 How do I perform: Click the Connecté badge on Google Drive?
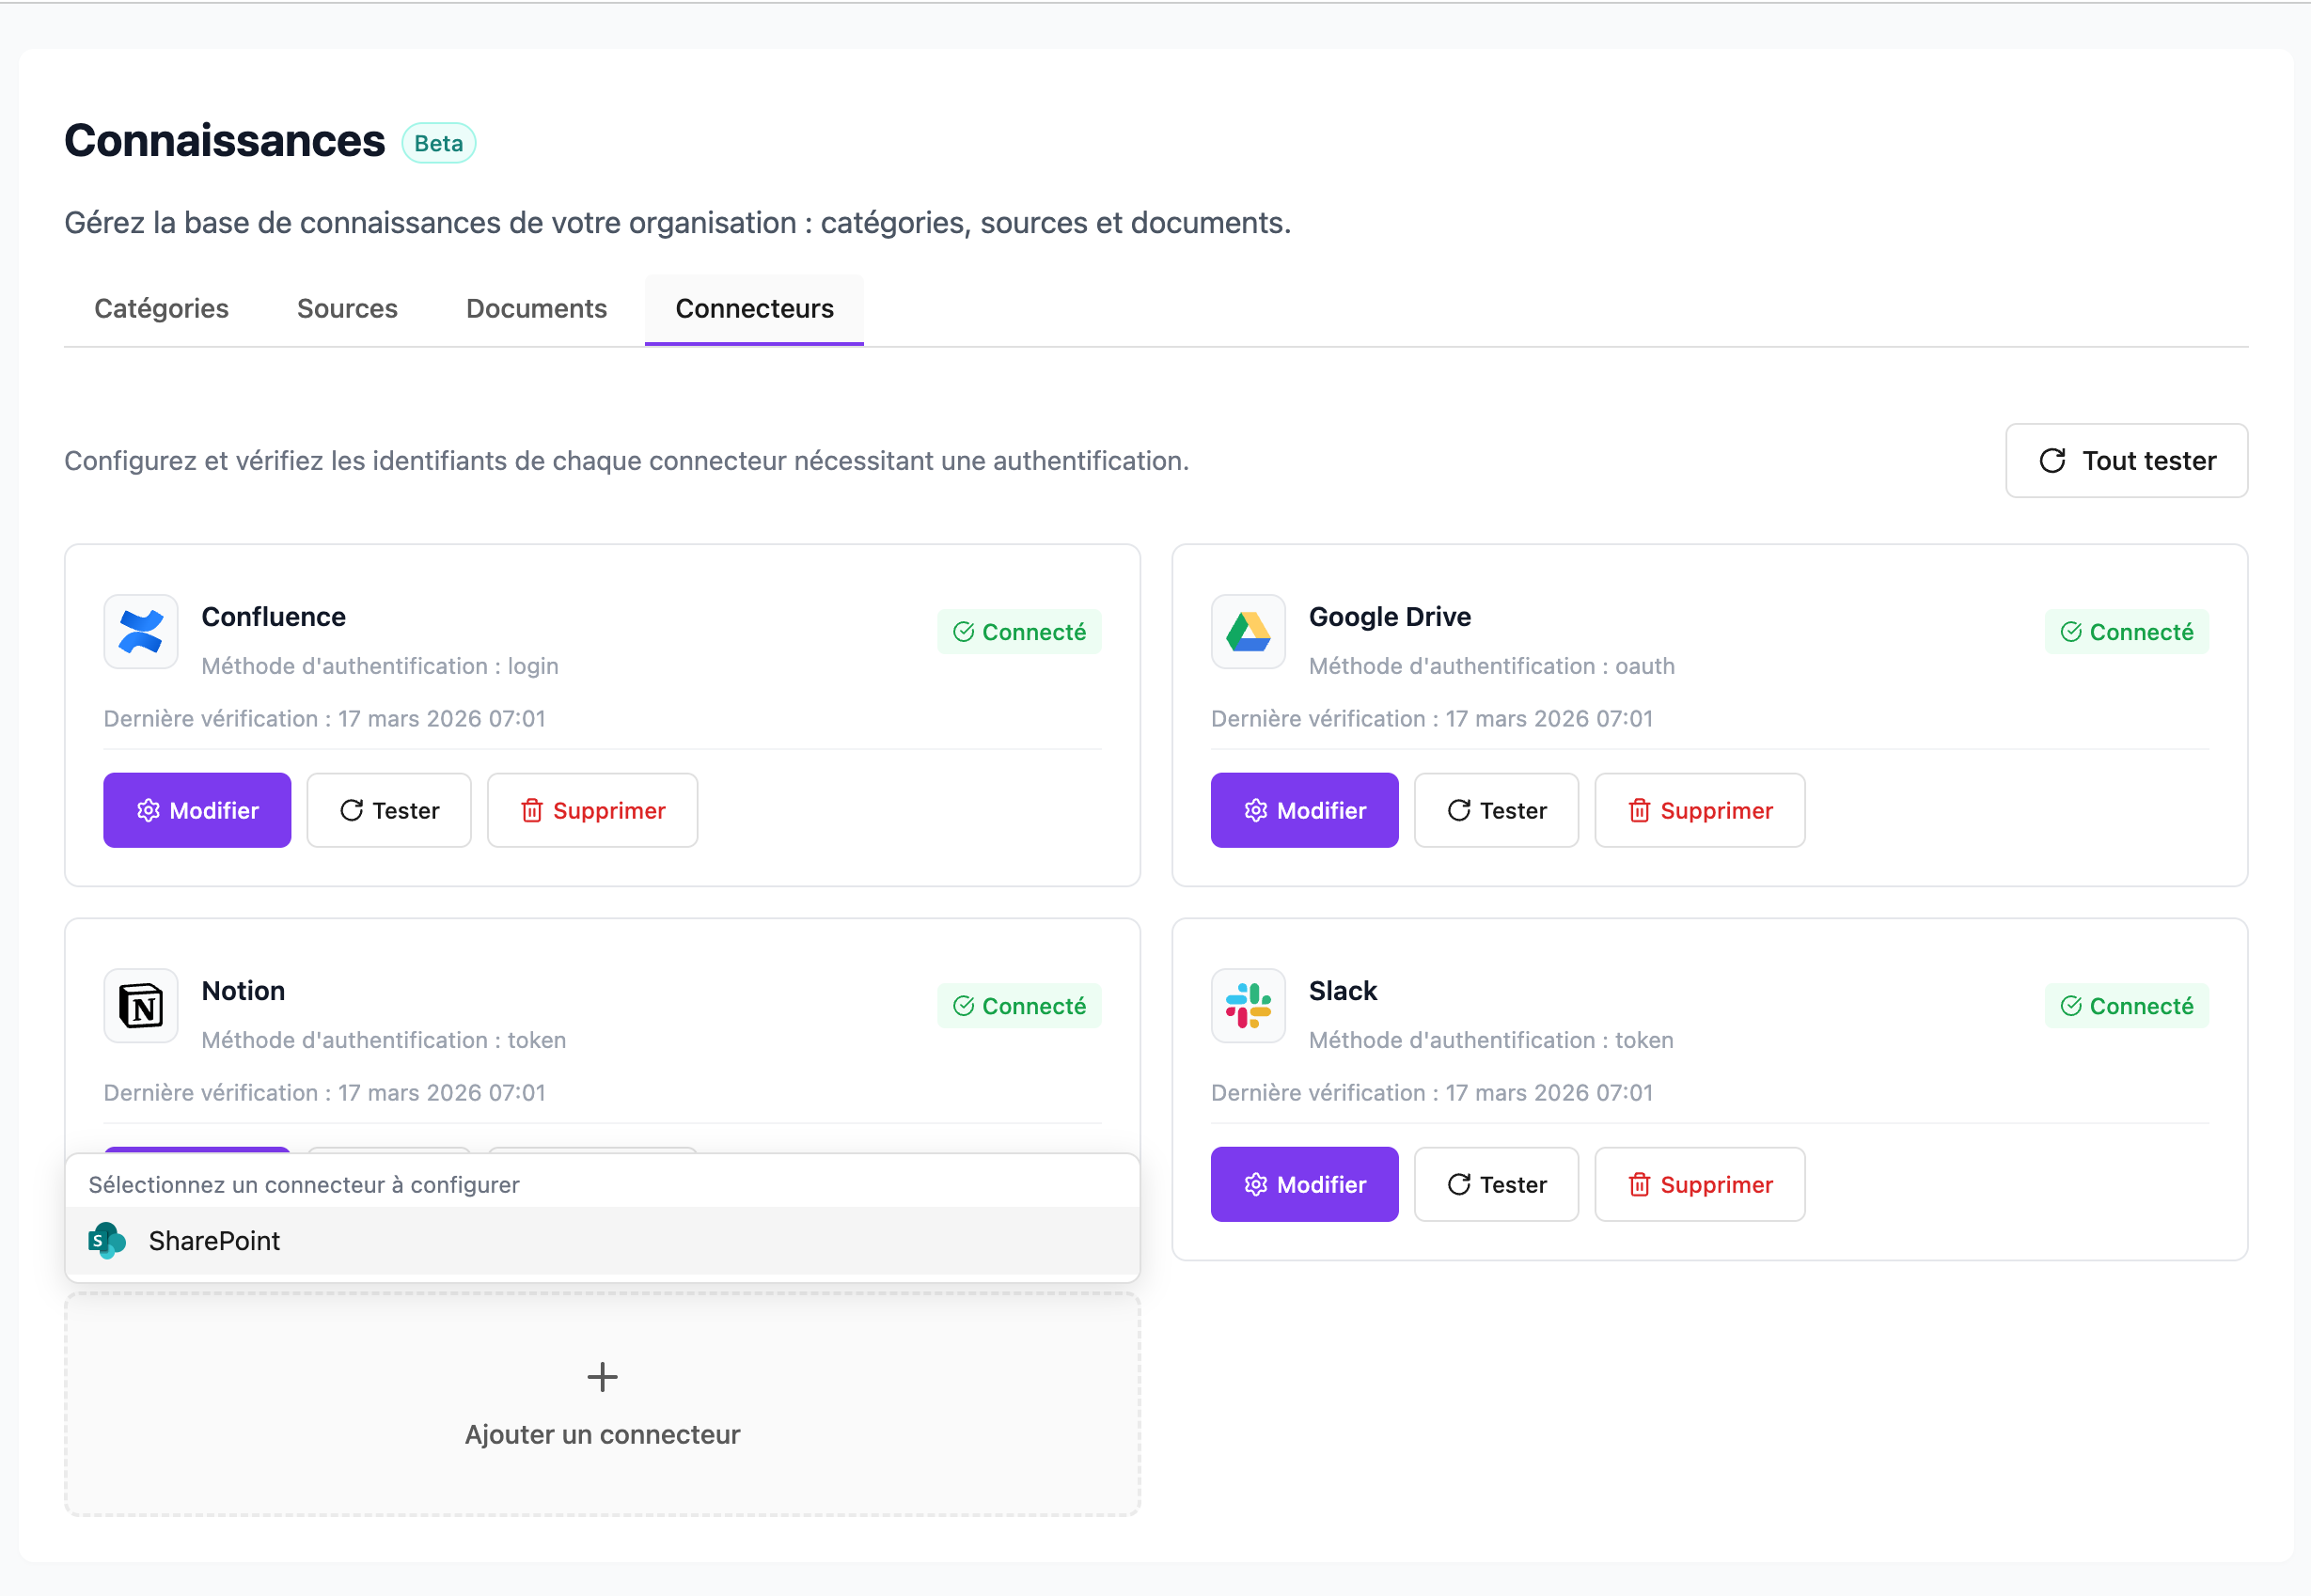[2127, 631]
